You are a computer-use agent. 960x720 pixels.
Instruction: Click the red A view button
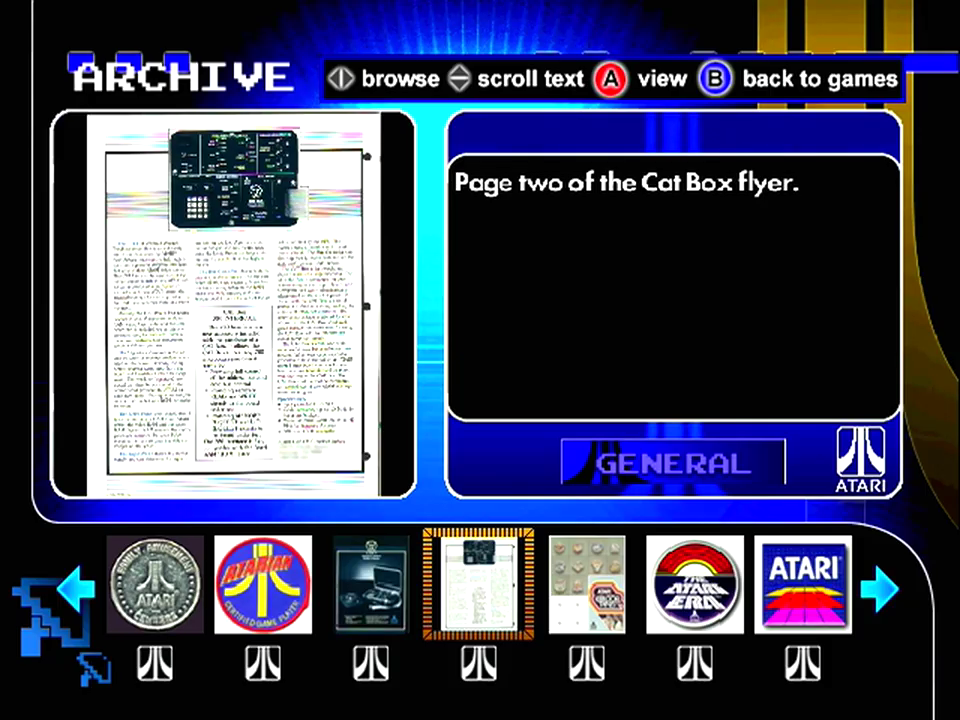[610, 79]
